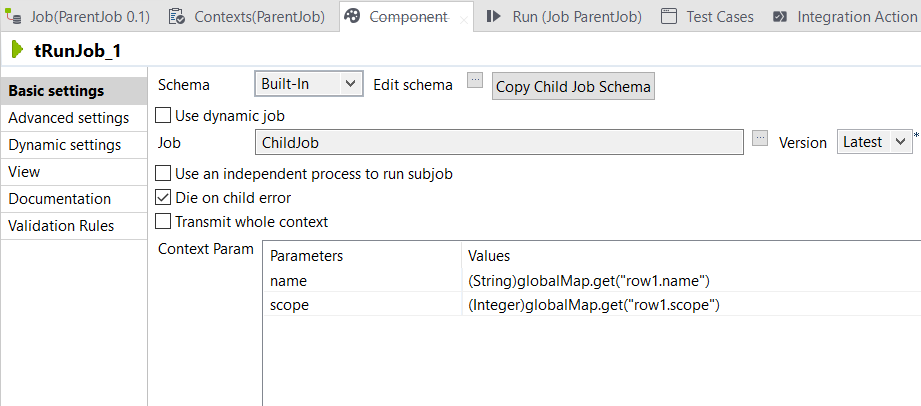Click the ChildJob job name field
The image size is (921, 406).
click(499, 143)
